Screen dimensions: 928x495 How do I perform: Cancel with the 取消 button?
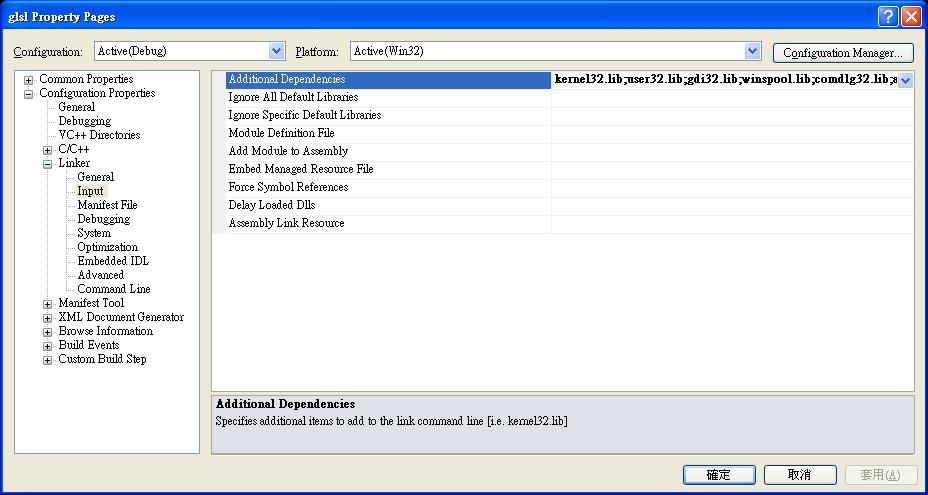(799, 475)
